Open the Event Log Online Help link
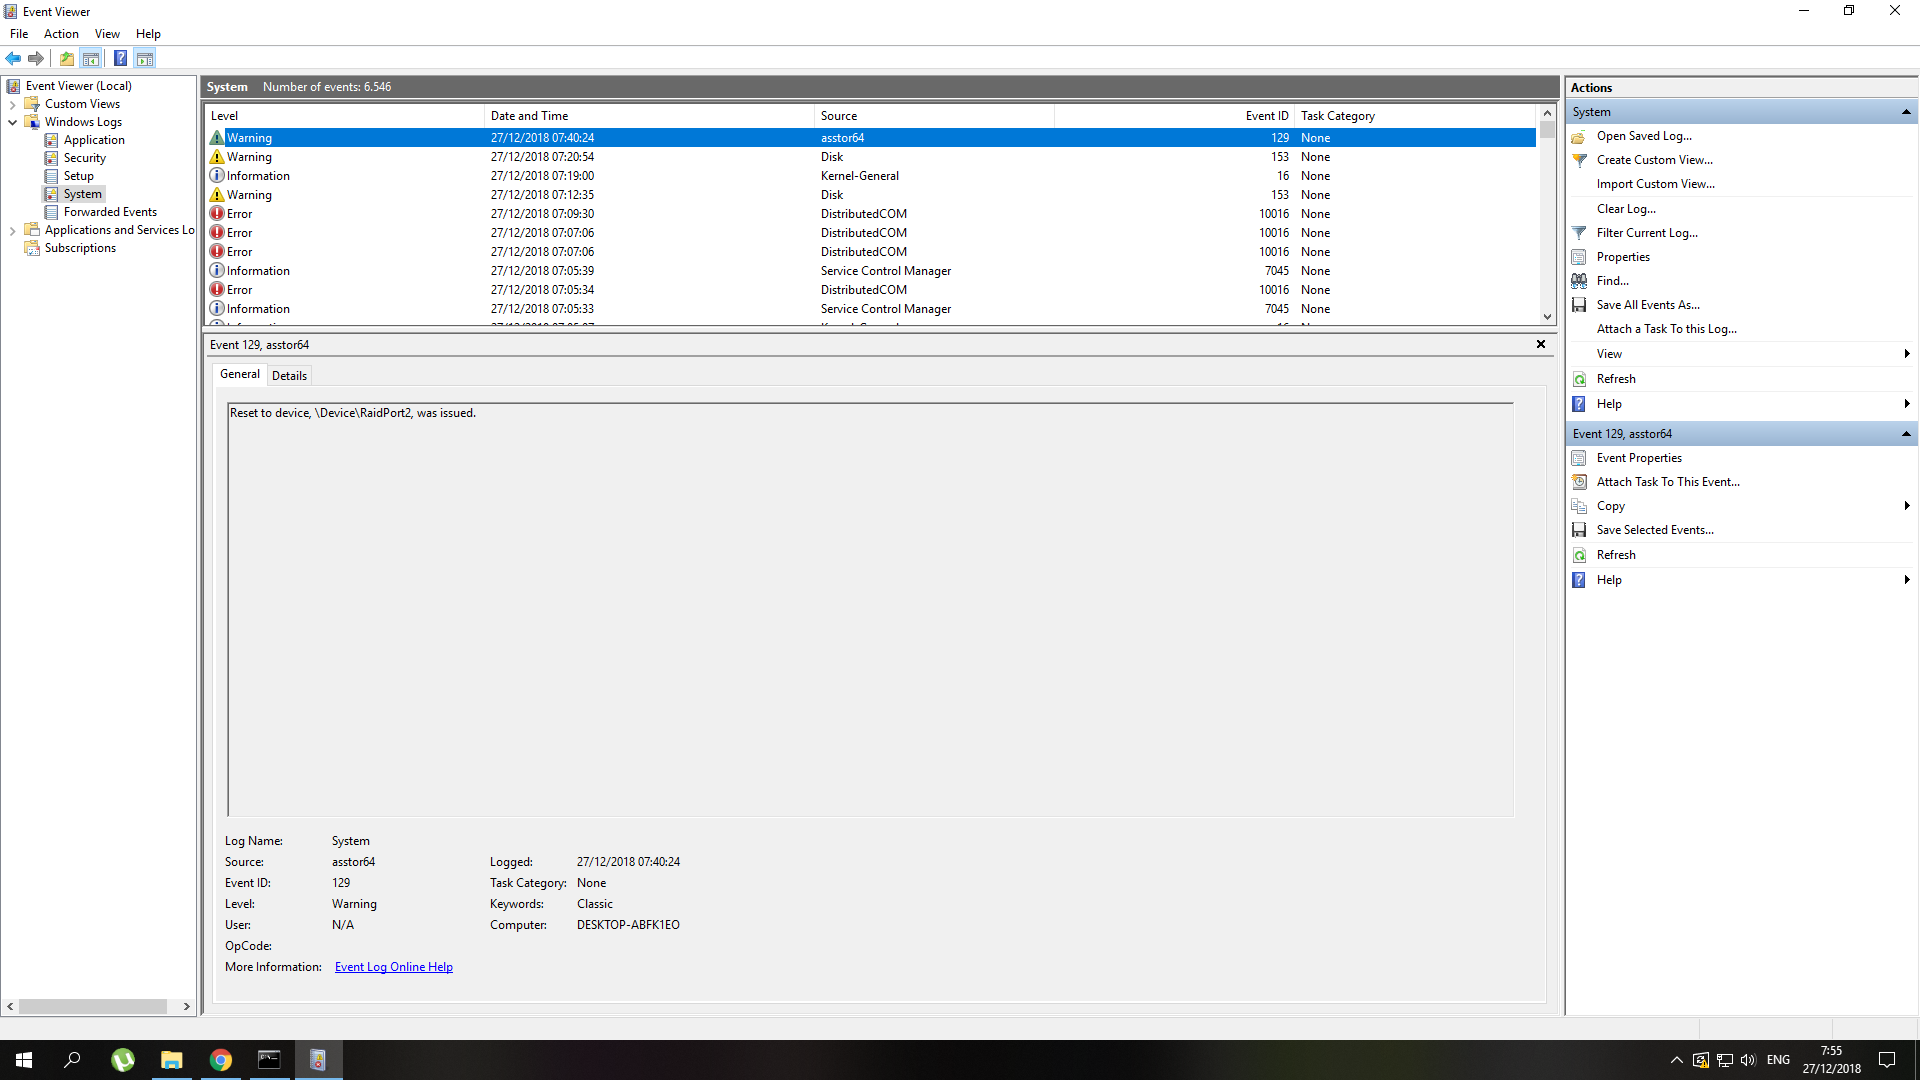 click(x=393, y=967)
